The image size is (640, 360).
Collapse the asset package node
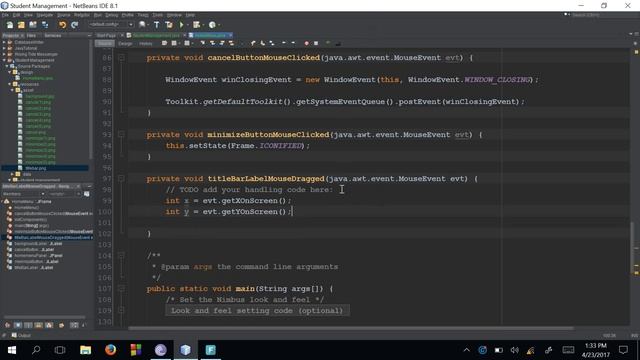click(x=13, y=90)
